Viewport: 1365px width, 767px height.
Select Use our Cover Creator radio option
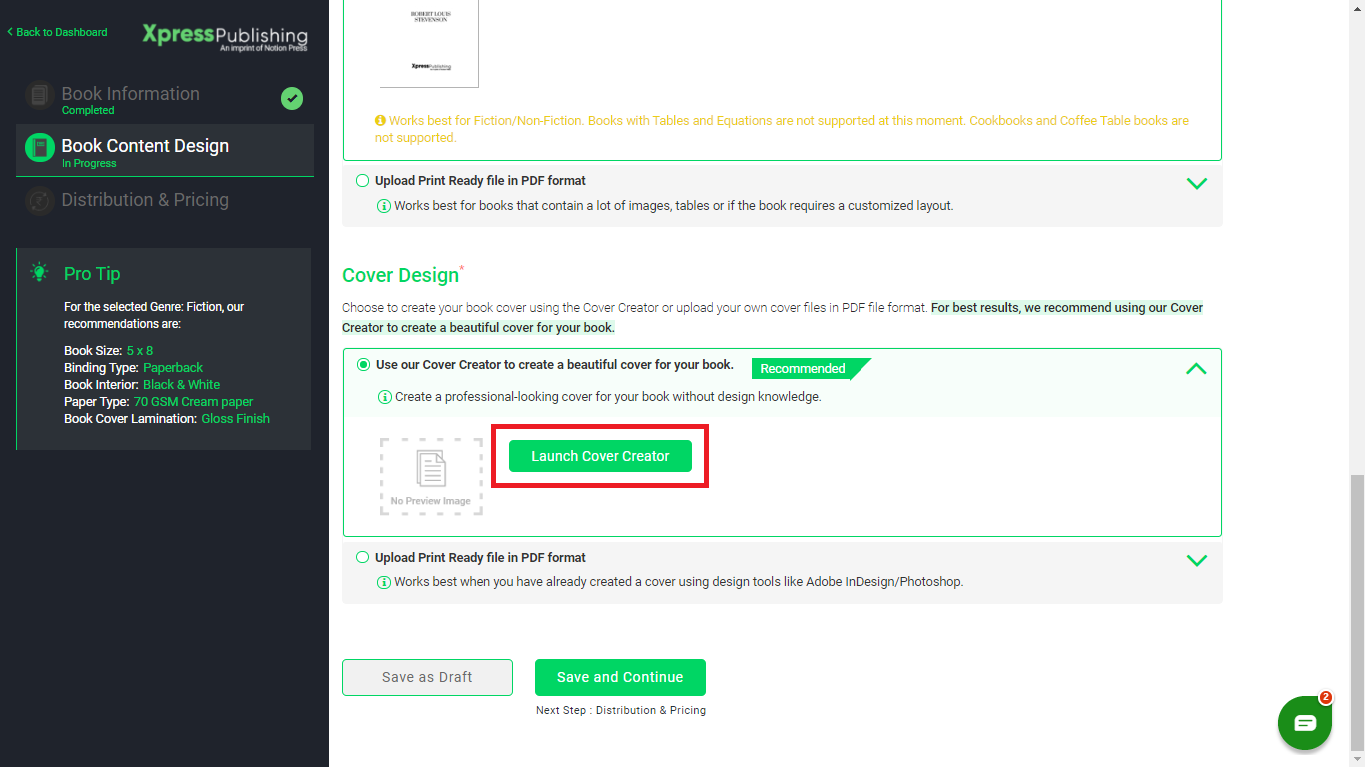click(x=363, y=365)
